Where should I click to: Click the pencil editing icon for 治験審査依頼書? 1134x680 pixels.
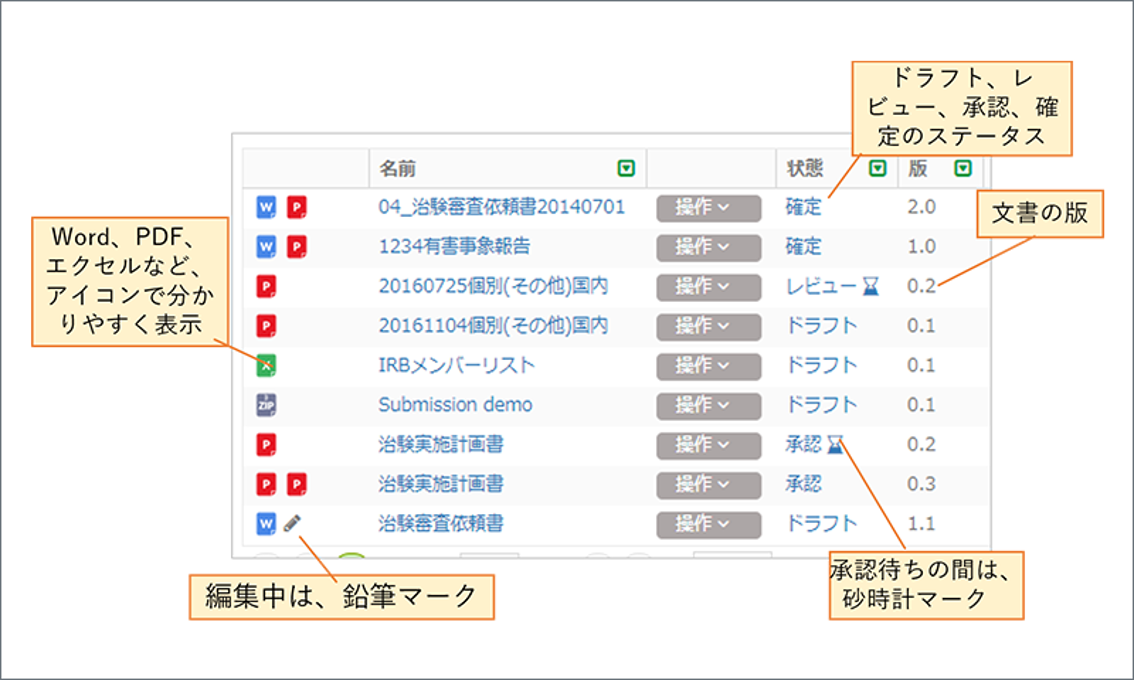pyautogui.click(x=292, y=523)
